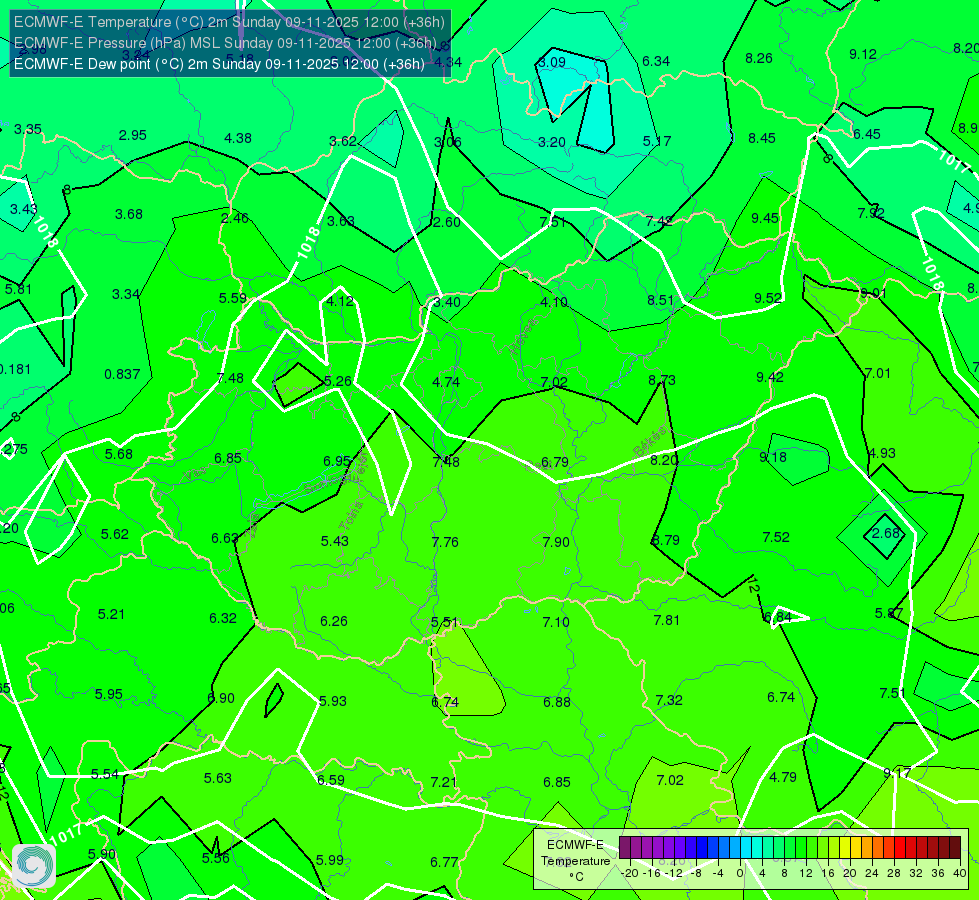Pick the cyan swatch above 0 in the legend
Image resolution: width=979 pixels, height=900 pixels.
pyautogui.click(x=745, y=848)
